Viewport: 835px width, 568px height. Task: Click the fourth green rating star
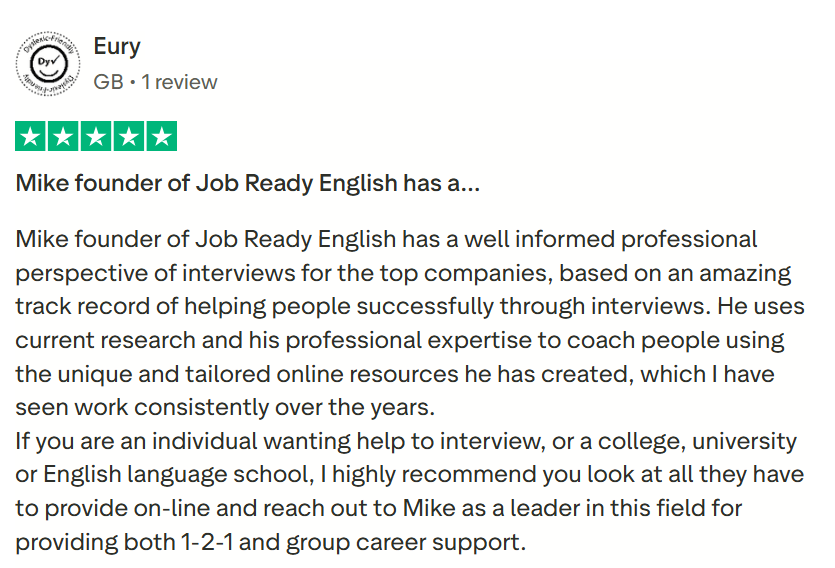(129, 136)
